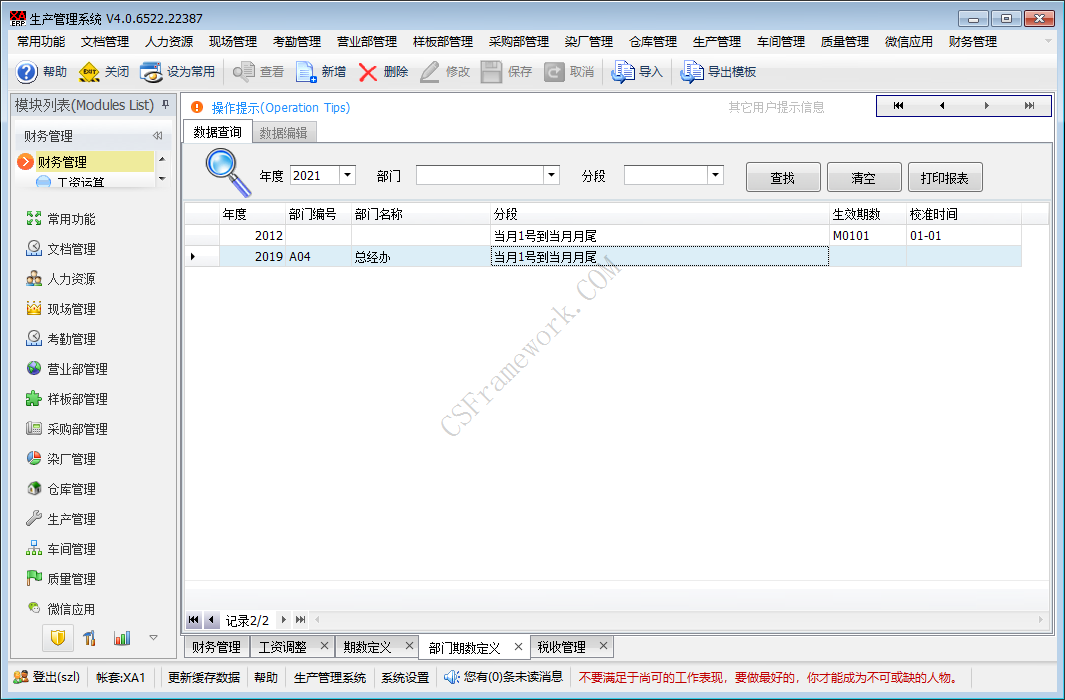The image size is (1065, 700).
Task: Click the bar chart icon in sidebar footer
Action: click(x=122, y=638)
